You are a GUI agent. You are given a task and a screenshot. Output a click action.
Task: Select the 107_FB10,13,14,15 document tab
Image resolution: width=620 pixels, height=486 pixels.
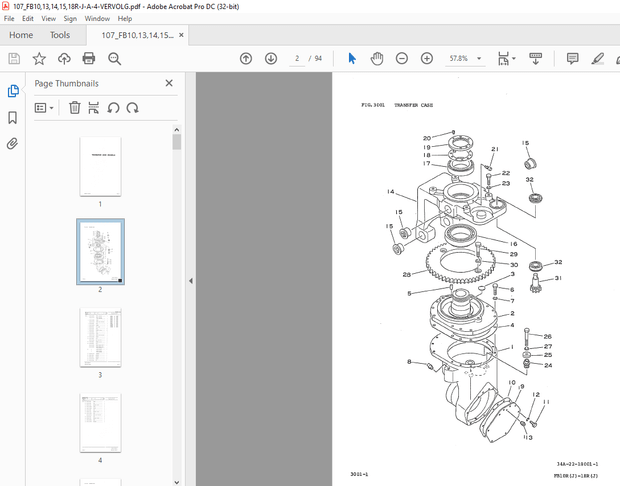click(137, 35)
